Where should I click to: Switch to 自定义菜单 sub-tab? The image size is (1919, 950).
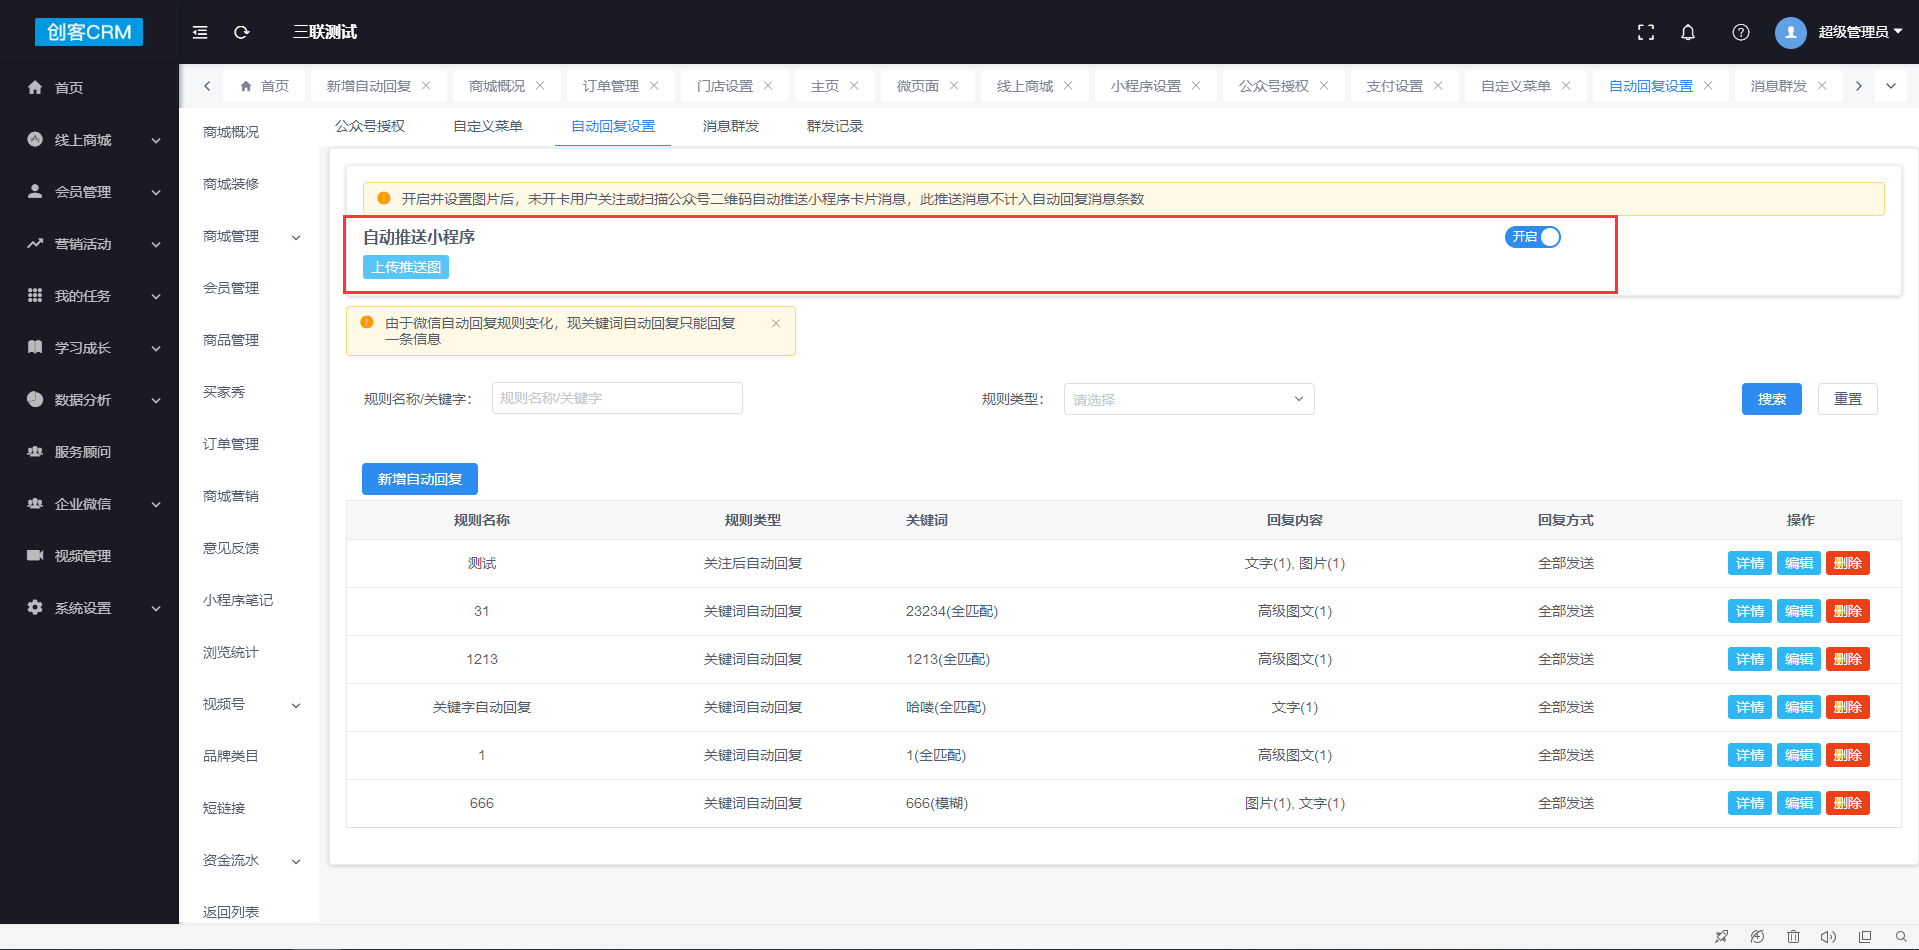488,126
